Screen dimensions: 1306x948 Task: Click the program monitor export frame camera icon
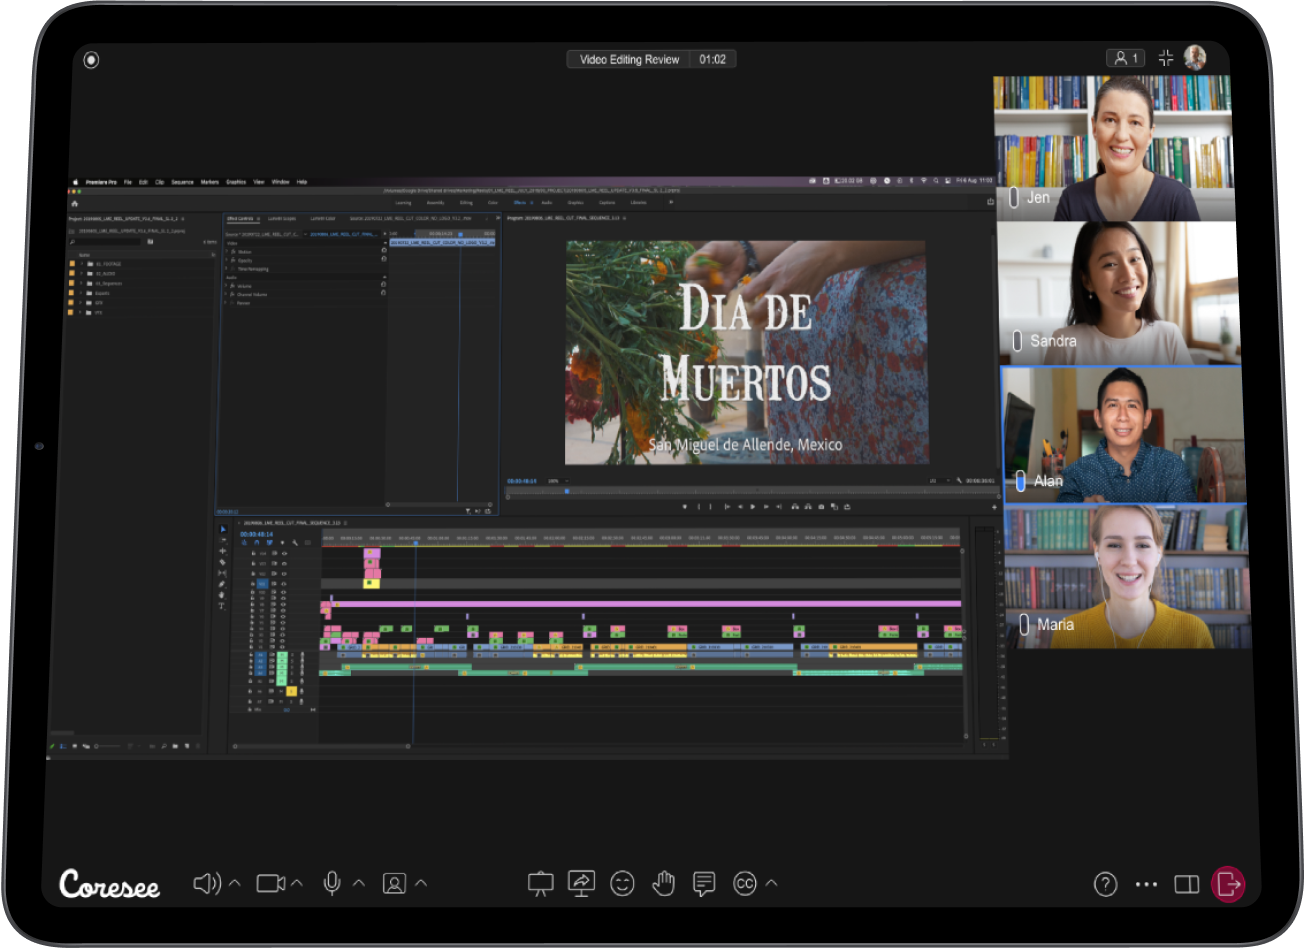(x=821, y=507)
